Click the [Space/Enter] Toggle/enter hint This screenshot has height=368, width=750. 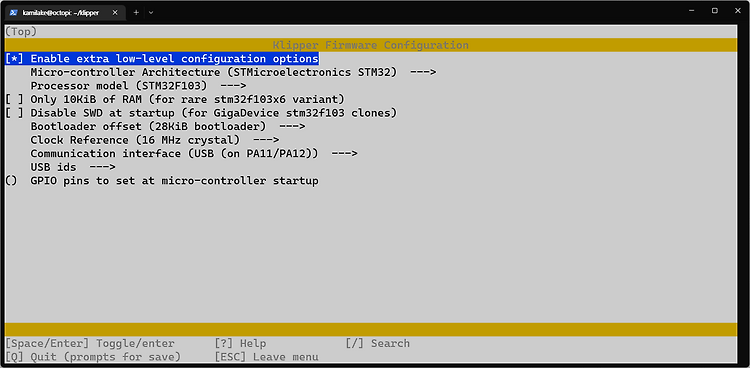90,343
